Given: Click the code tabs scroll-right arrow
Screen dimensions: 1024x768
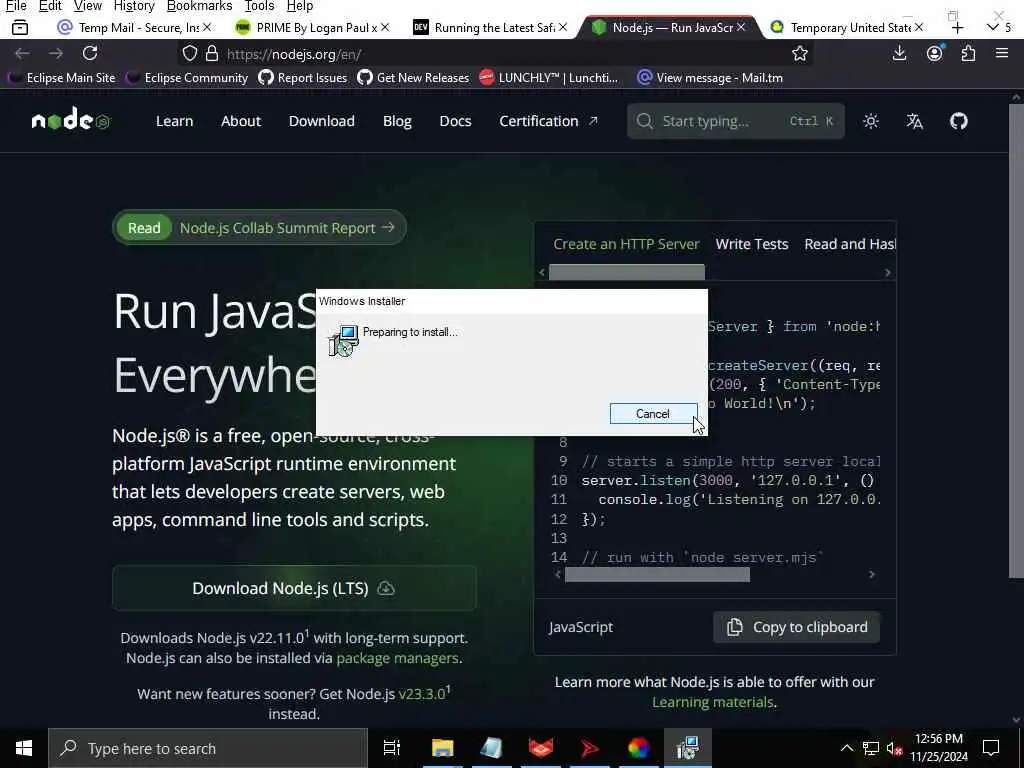Looking at the screenshot, I should 888,272.
